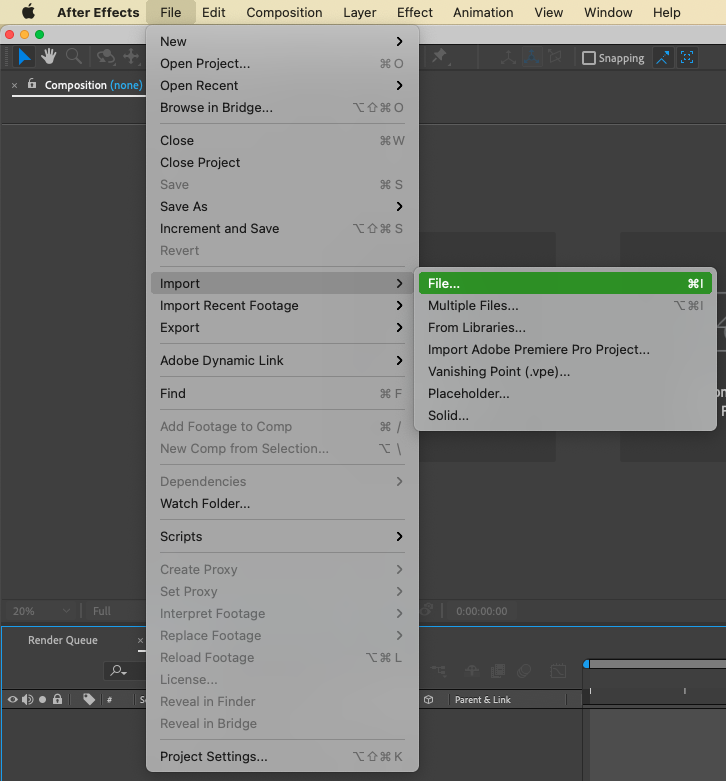Select the Hand tool
The width and height of the screenshot is (726, 781).
(49, 57)
